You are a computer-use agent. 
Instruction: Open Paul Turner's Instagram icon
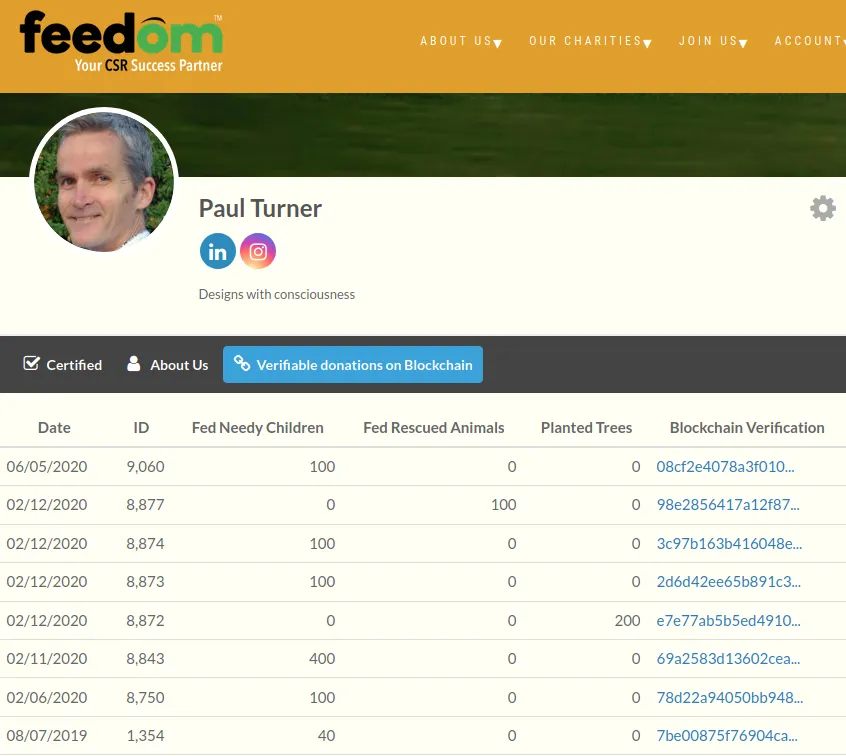point(258,251)
